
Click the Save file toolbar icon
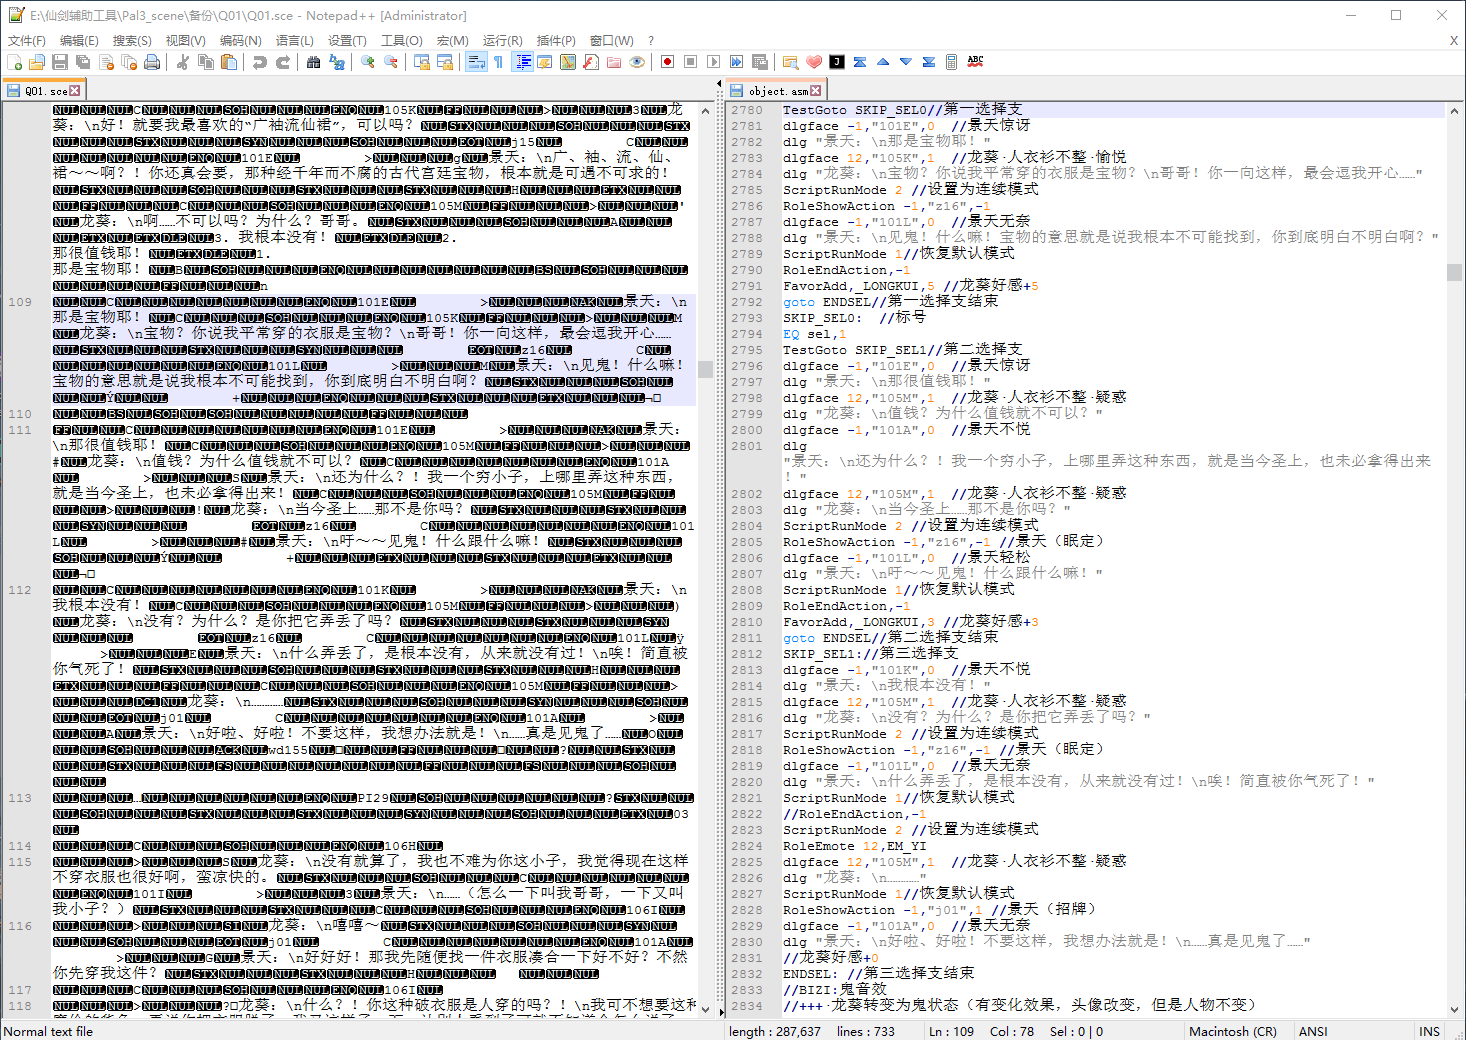pos(60,62)
